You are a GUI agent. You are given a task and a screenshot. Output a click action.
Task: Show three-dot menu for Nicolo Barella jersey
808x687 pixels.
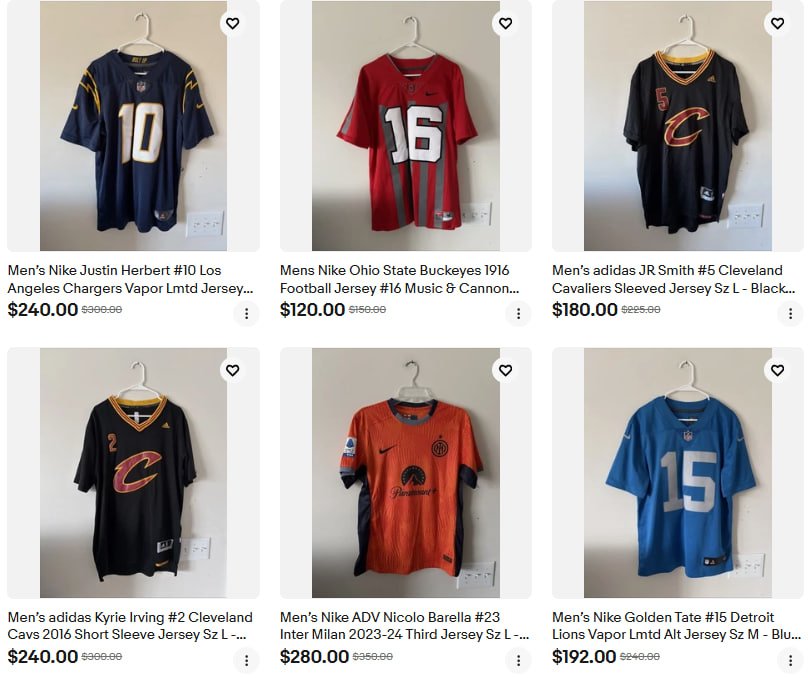tap(518, 660)
